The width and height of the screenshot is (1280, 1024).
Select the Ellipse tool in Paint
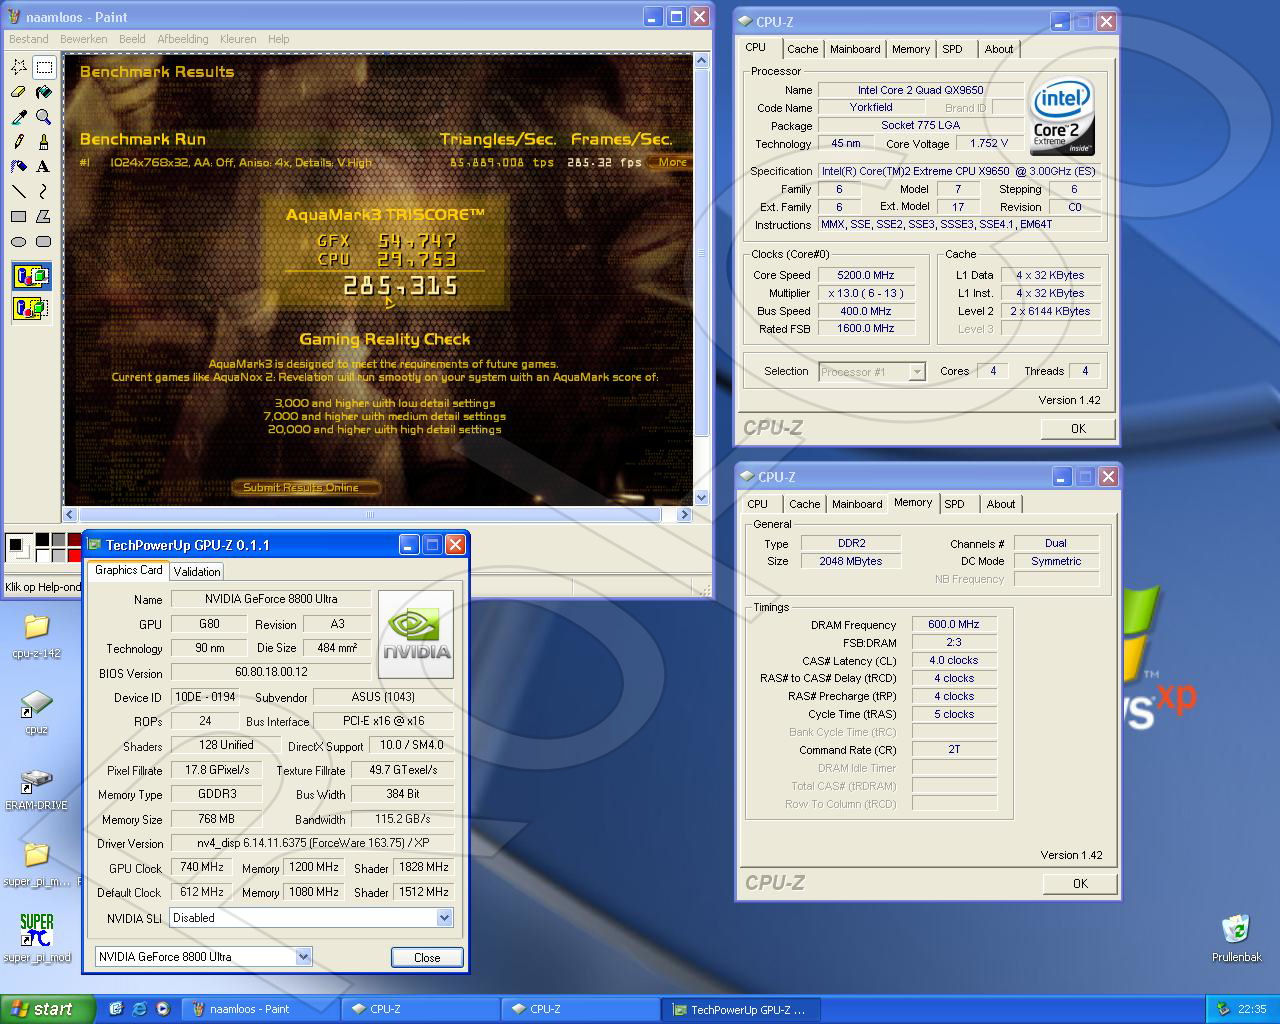(x=19, y=241)
